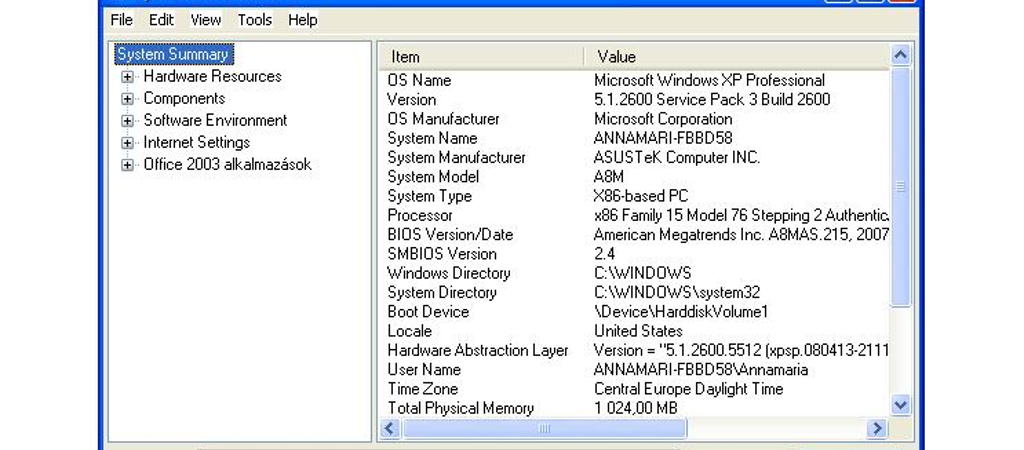The image size is (1024, 450).
Task: Select System Summary in the tree
Action: coord(173,54)
